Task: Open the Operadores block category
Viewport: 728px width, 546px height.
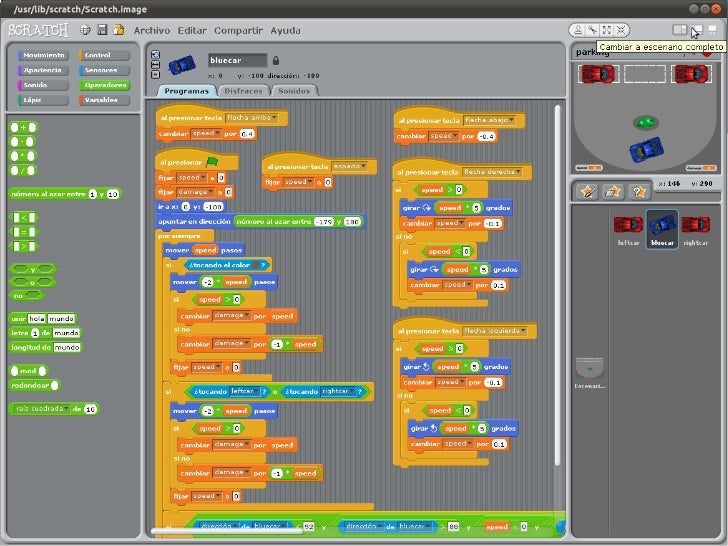Action: click(x=104, y=85)
